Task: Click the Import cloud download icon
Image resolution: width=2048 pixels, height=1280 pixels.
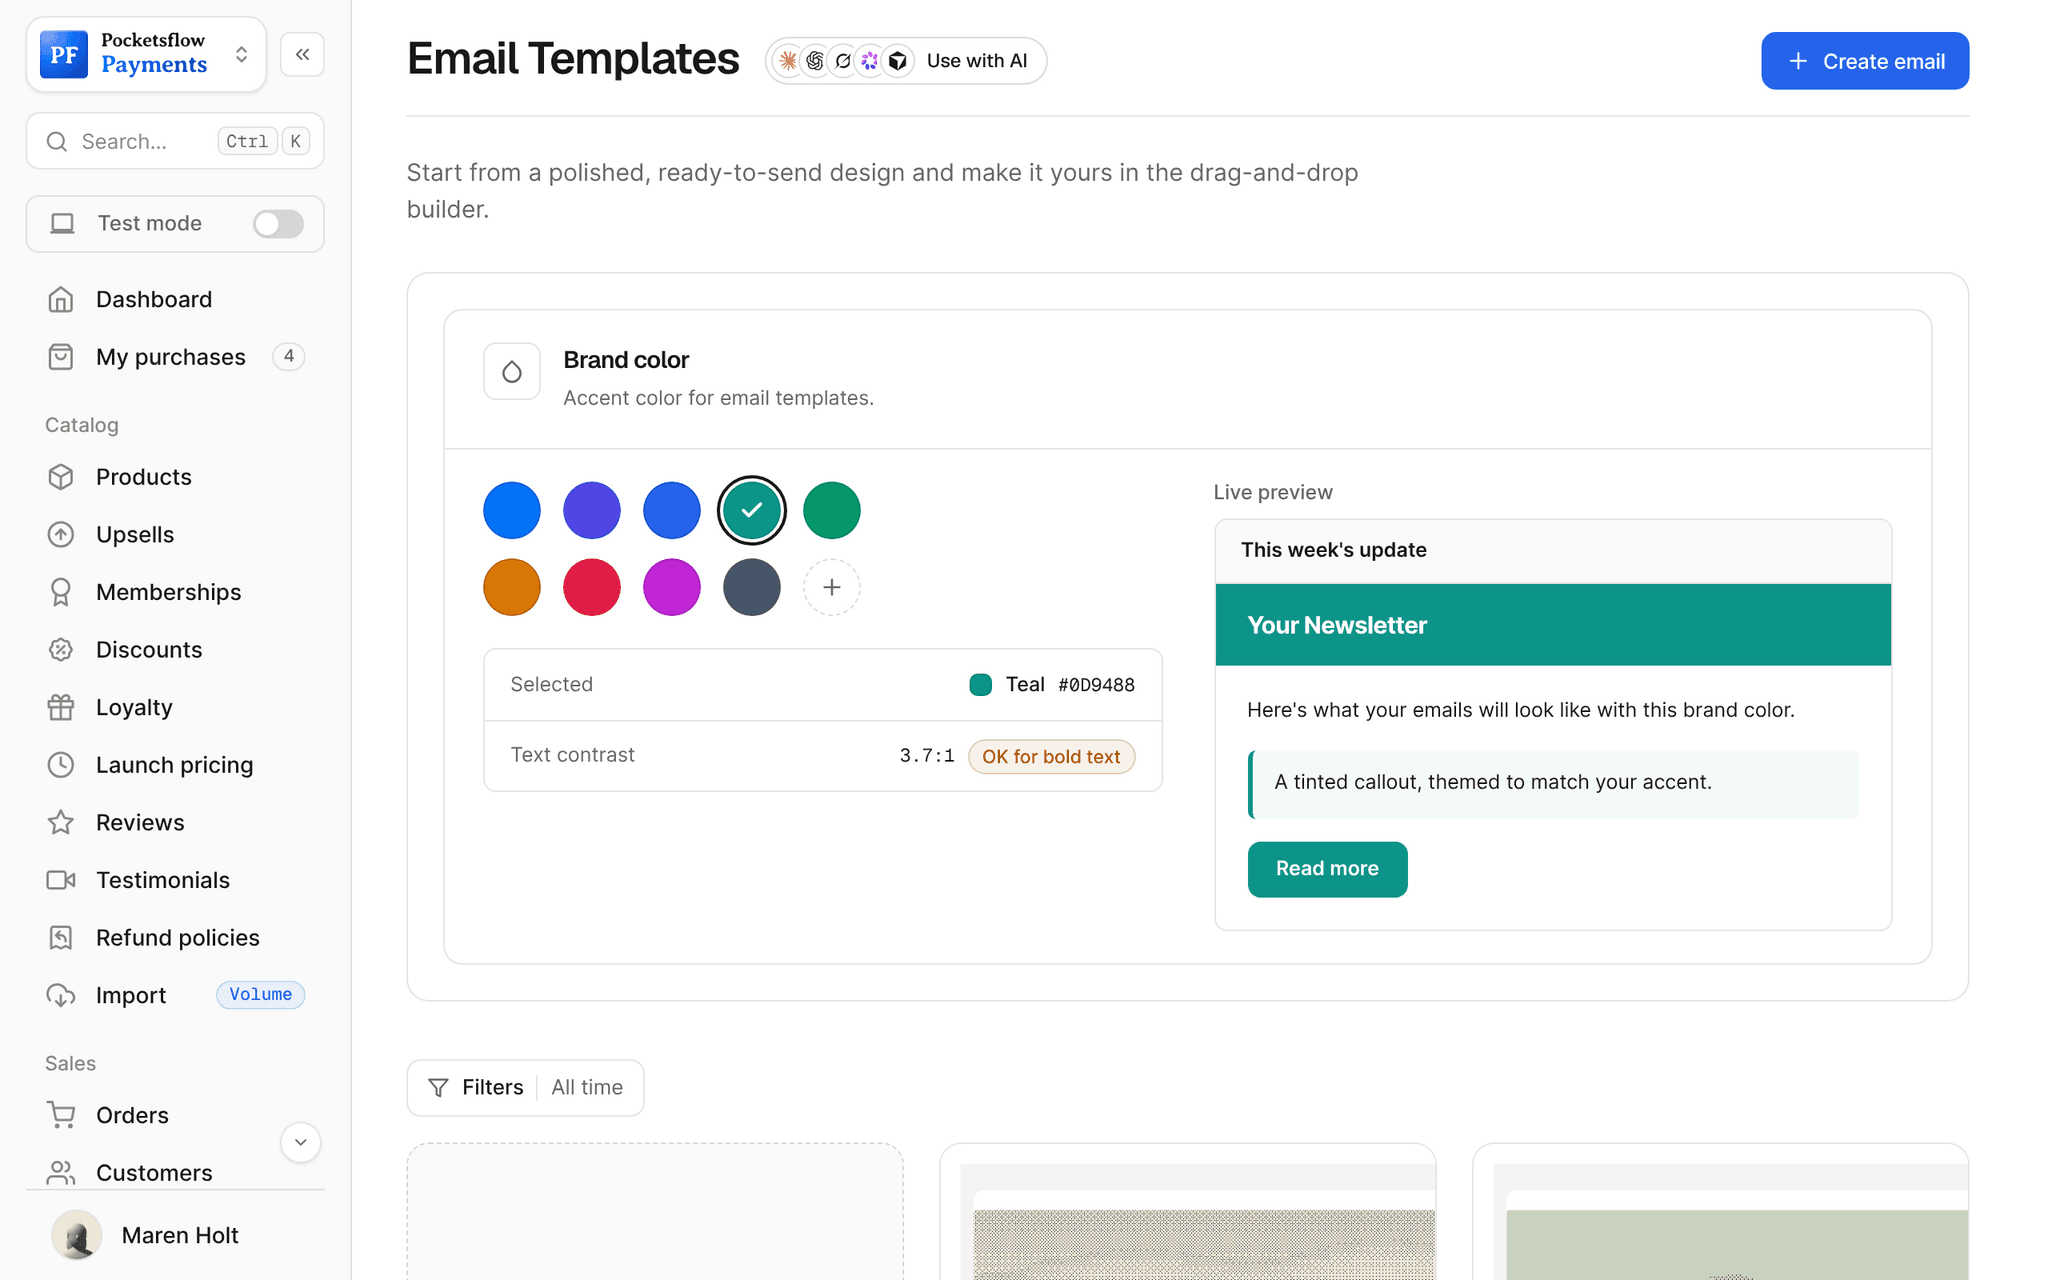Action: pyautogui.click(x=61, y=995)
